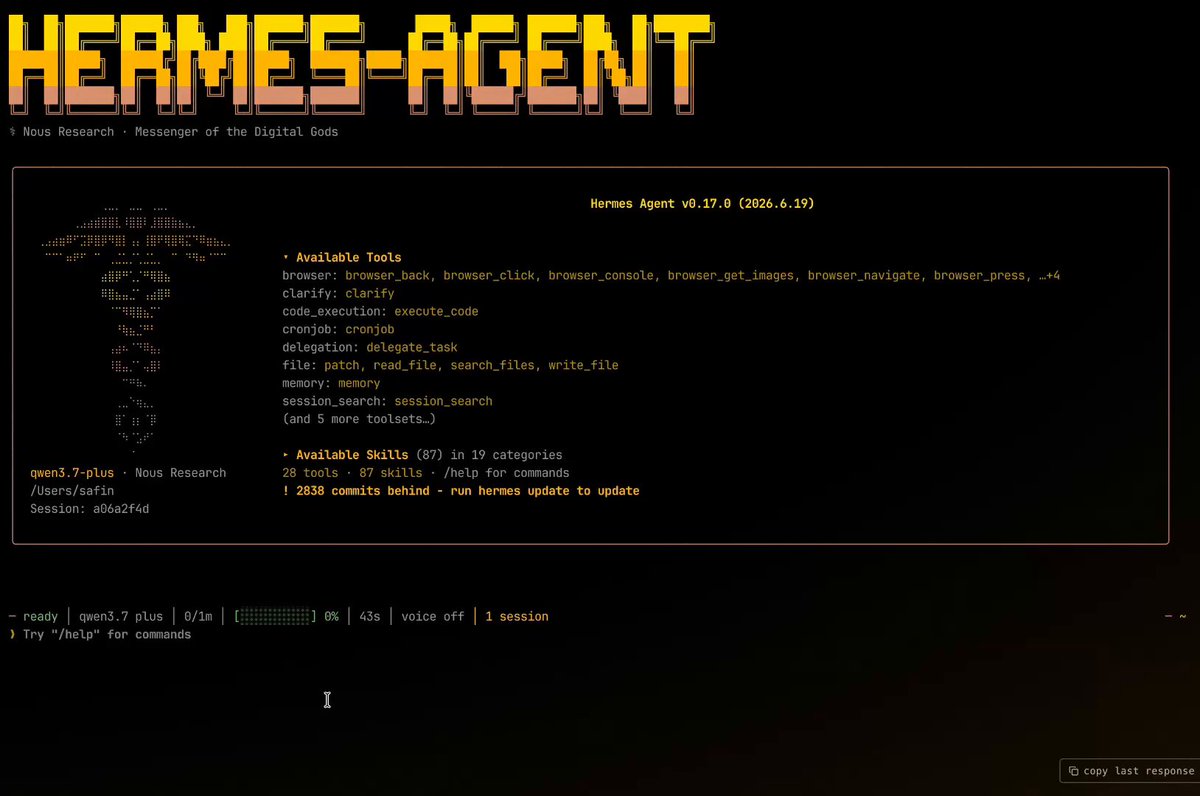Click 'qwen3.7-plus' model name under logo

coord(72,473)
